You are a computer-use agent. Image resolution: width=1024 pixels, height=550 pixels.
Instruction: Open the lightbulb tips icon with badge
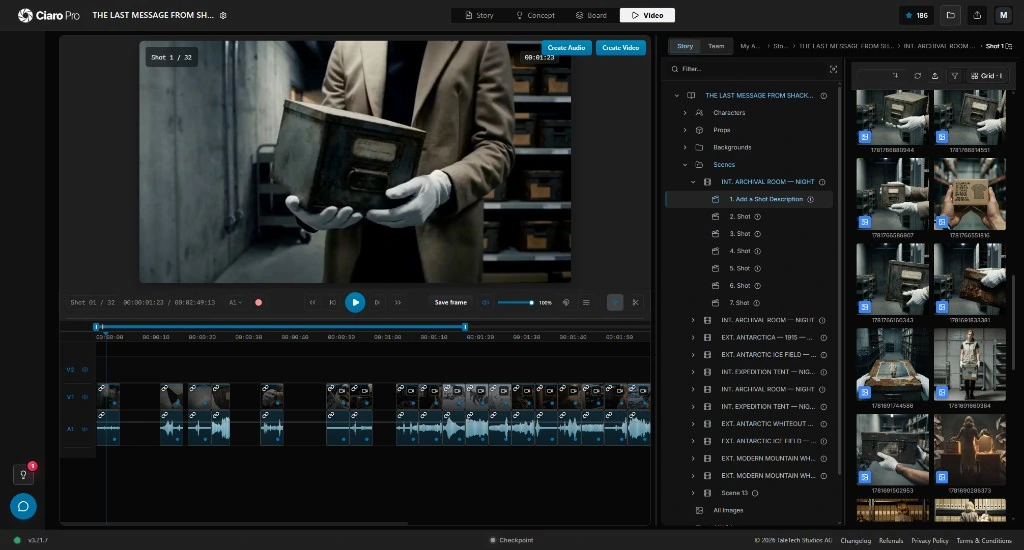click(24, 474)
